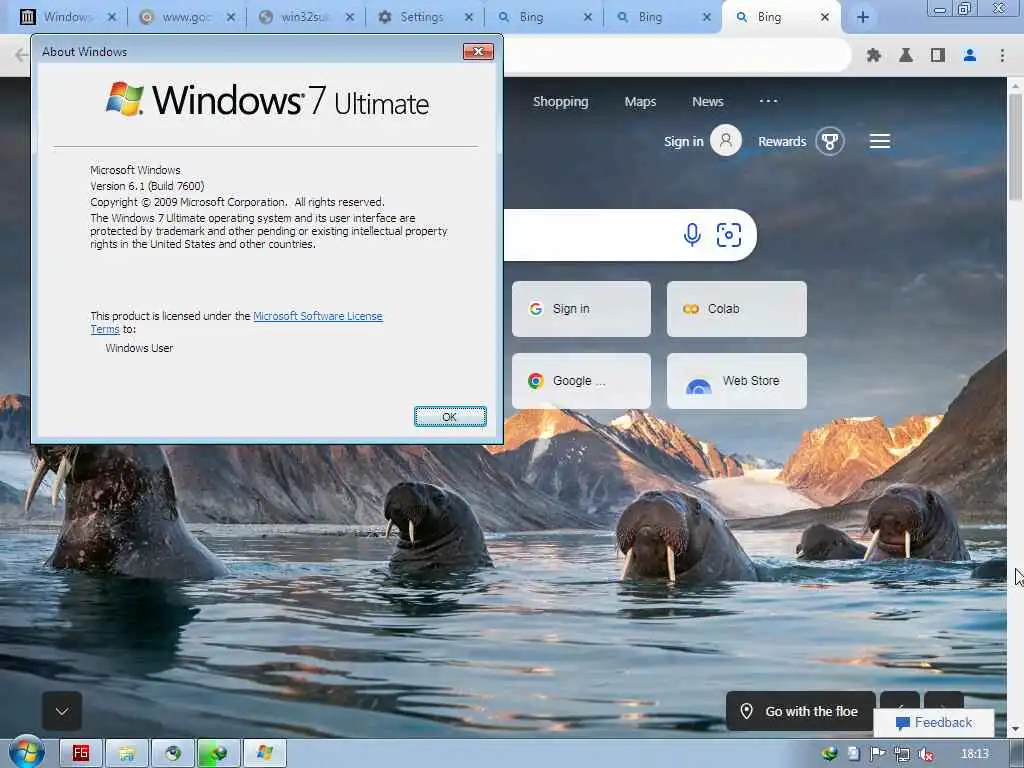1024x768 pixels.
Task: Click the document tray icon
Action: pyautogui.click(x=854, y=754)
